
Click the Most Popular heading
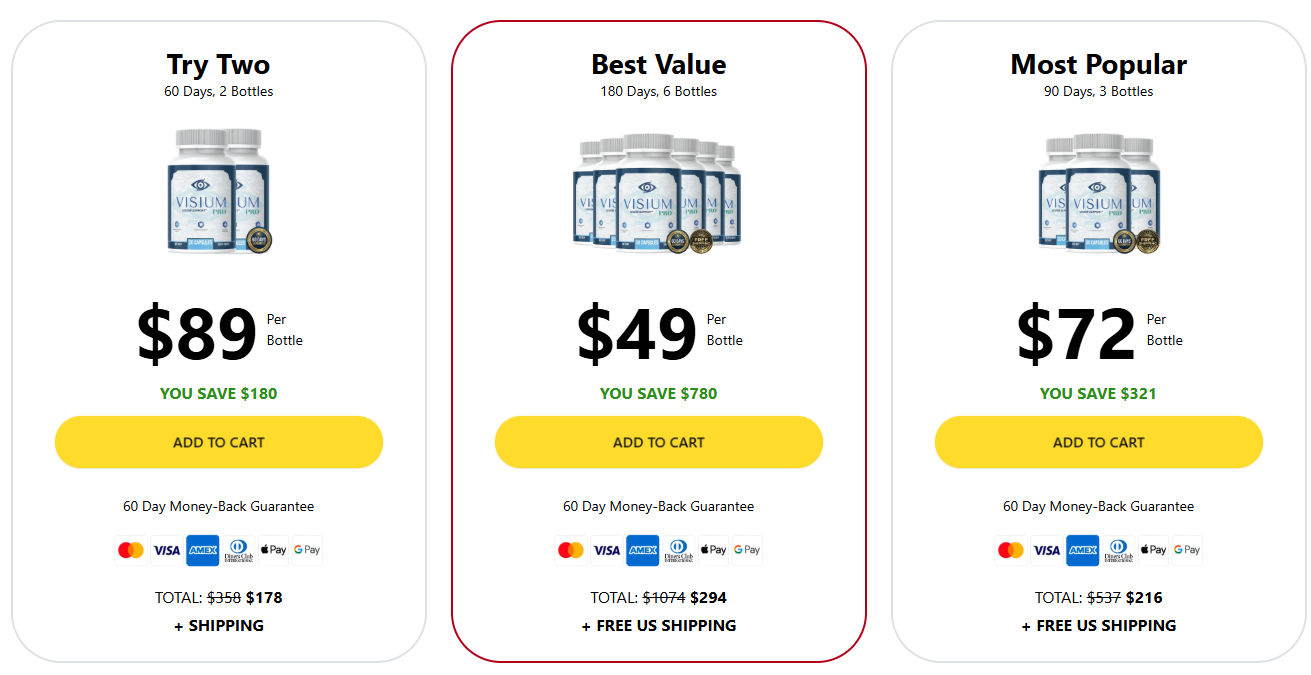pos(1098,65)
